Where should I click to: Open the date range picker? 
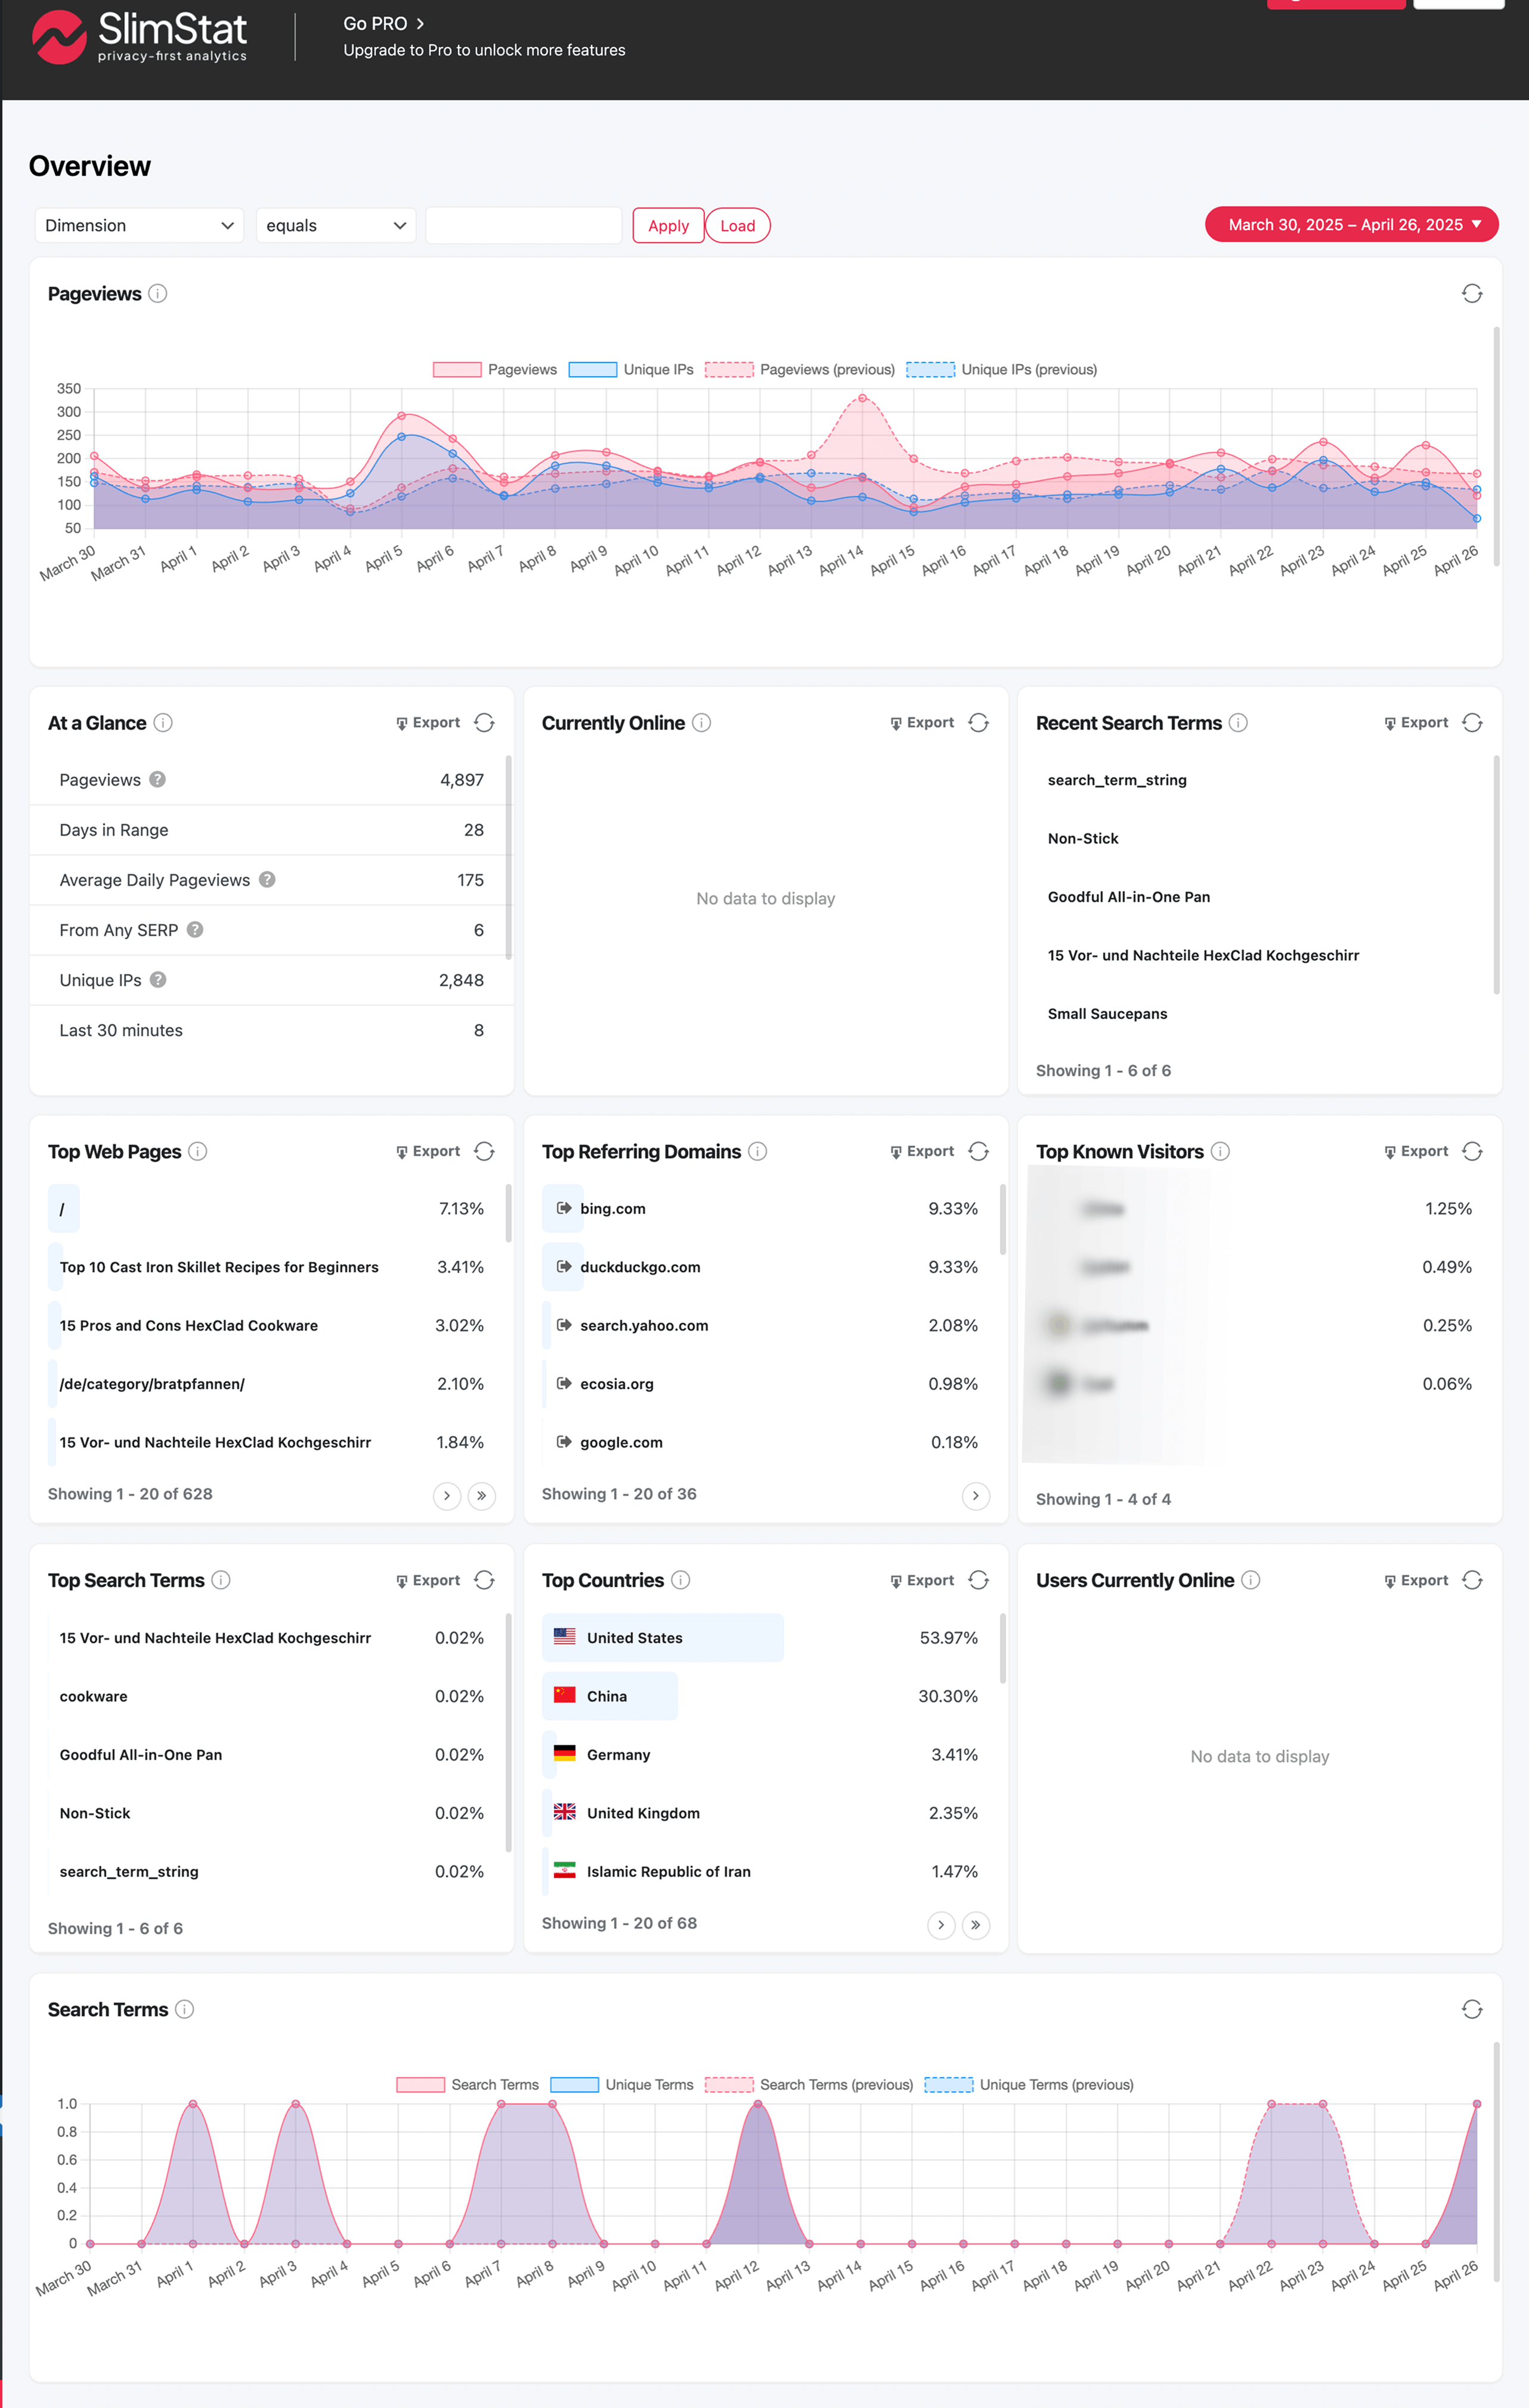point(1351,225)
